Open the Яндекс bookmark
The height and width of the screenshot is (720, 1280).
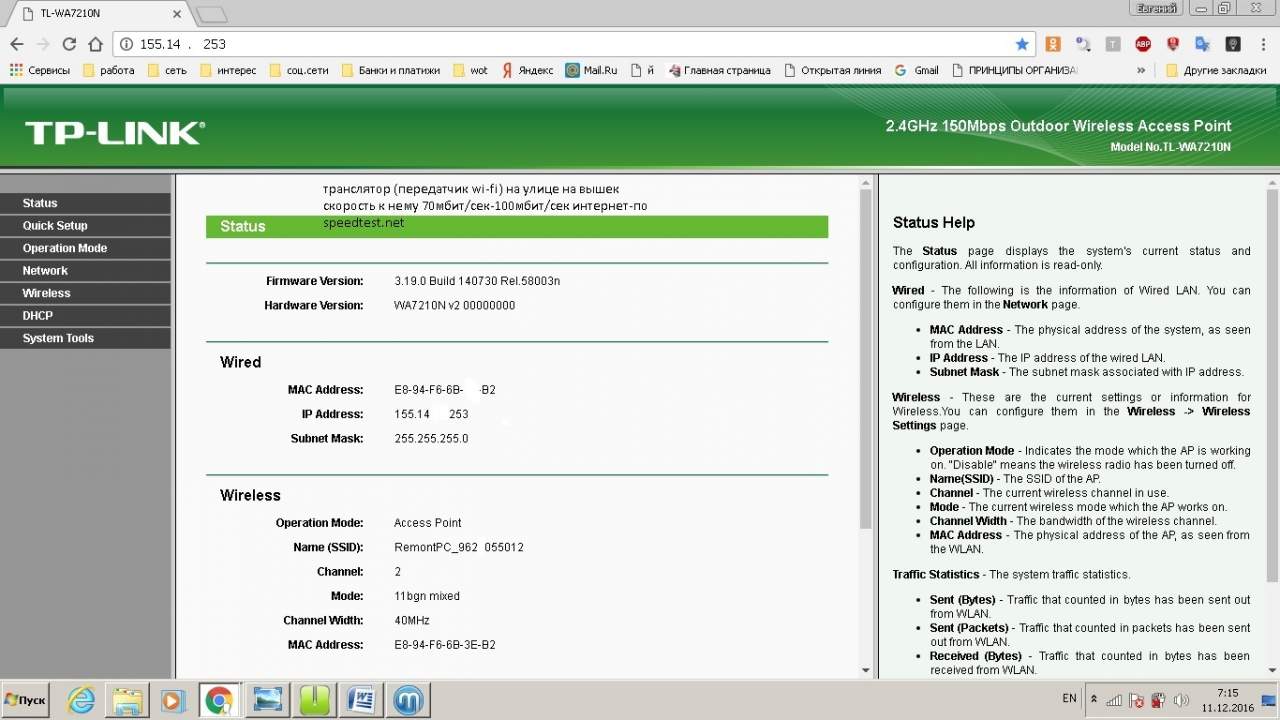click(x=527, y=70)
